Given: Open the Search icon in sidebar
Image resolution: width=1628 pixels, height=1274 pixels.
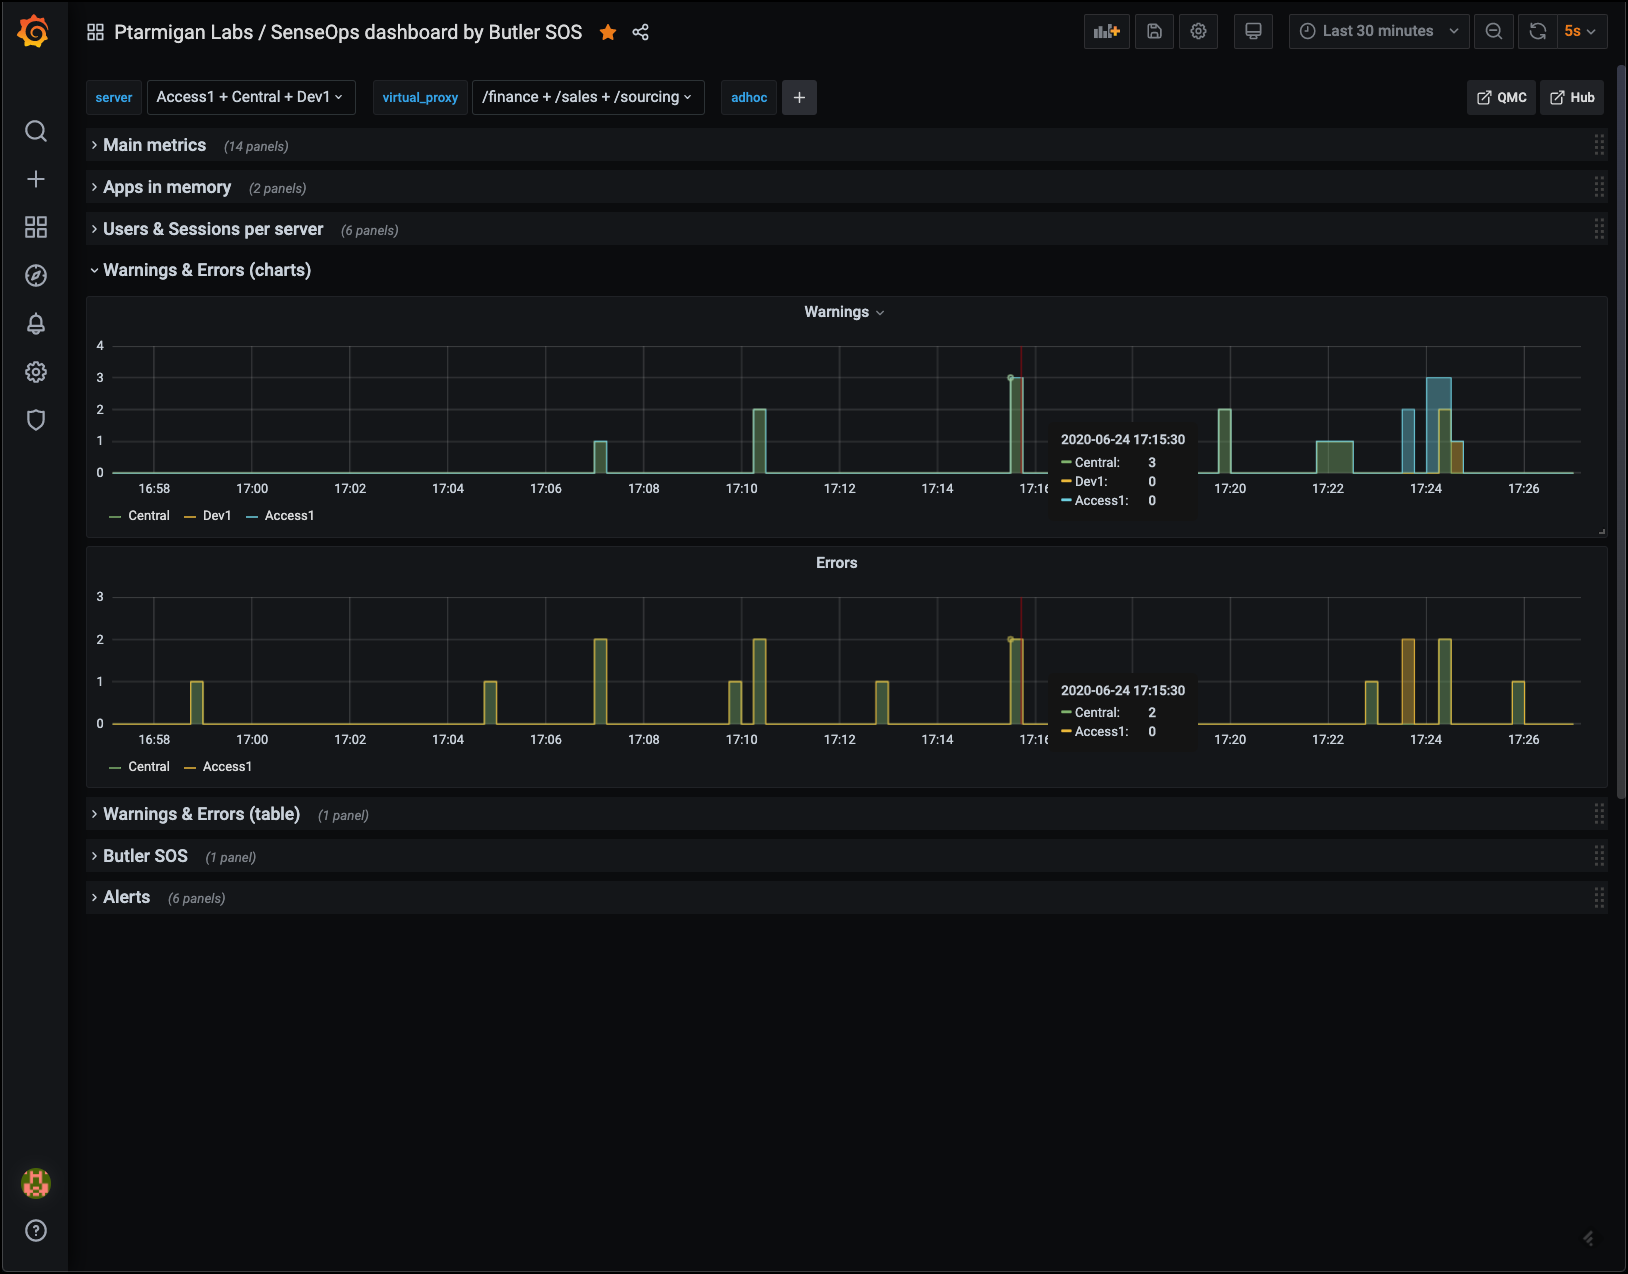Looking at the screenshot, I should [x=36, y=131].
